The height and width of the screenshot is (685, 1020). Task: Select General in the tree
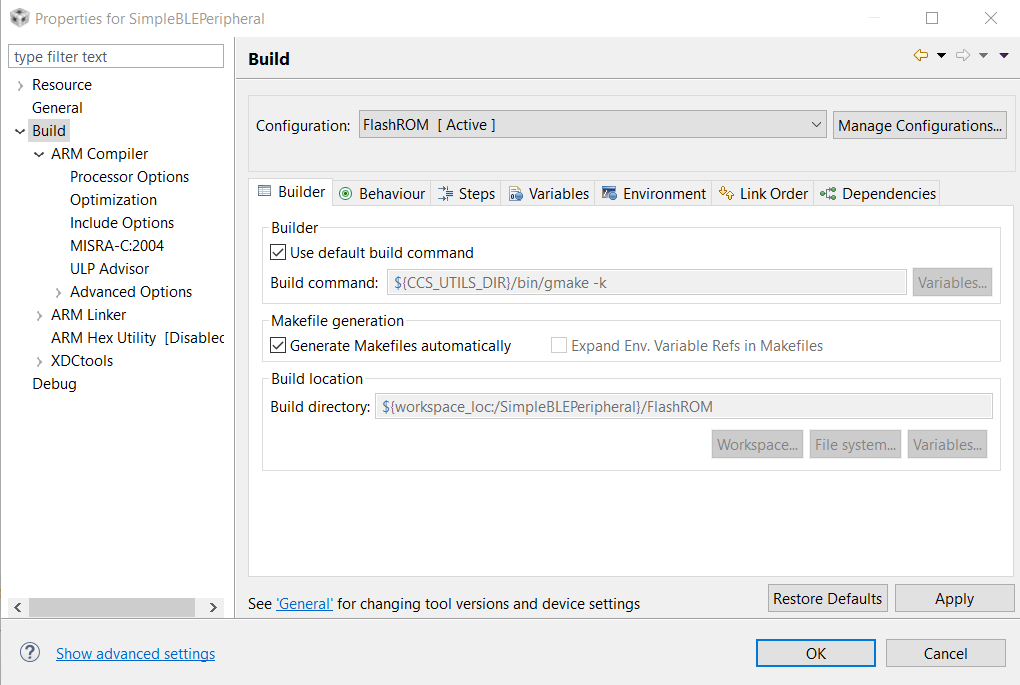(x=57, y=108)
